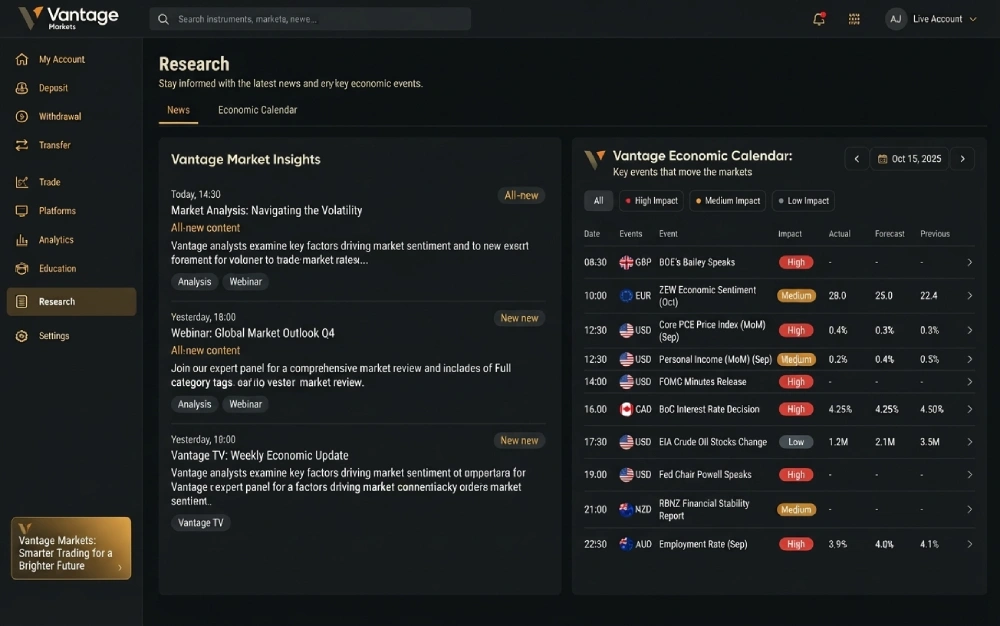Click the GBP flag icon

(626, 263)
